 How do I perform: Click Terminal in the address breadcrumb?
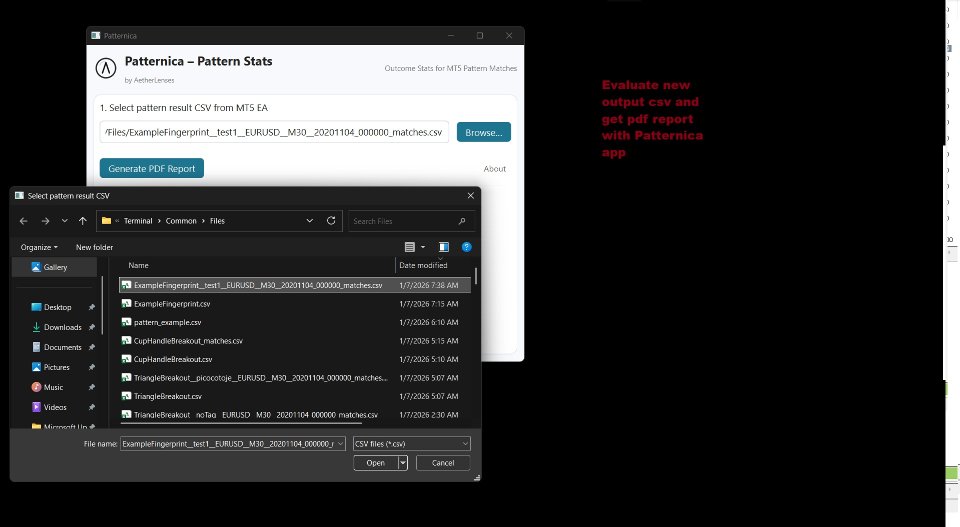point(138,221)
